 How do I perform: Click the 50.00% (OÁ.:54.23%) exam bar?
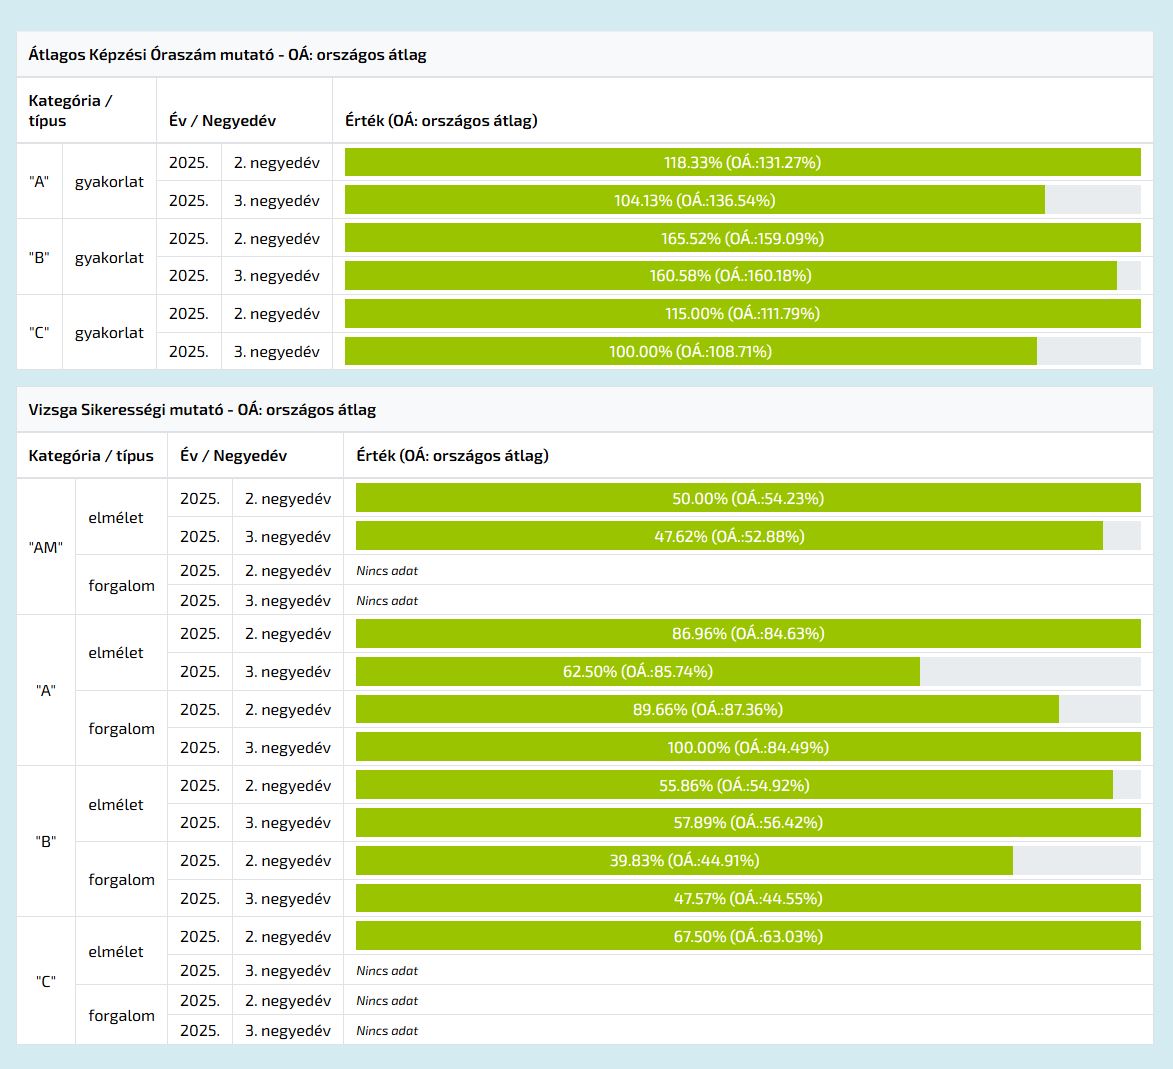748,498
